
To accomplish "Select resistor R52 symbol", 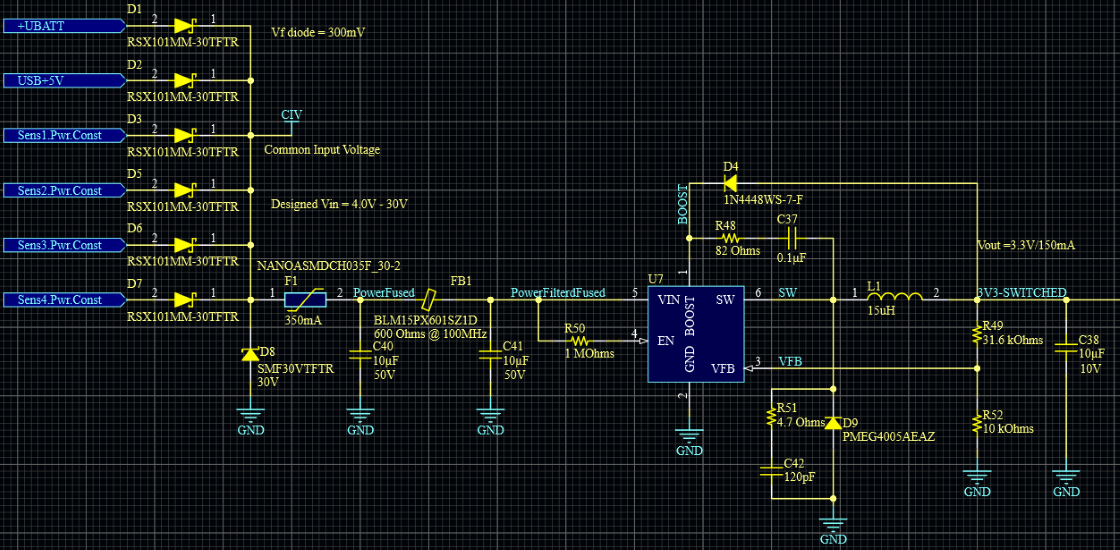I will 976,423.
